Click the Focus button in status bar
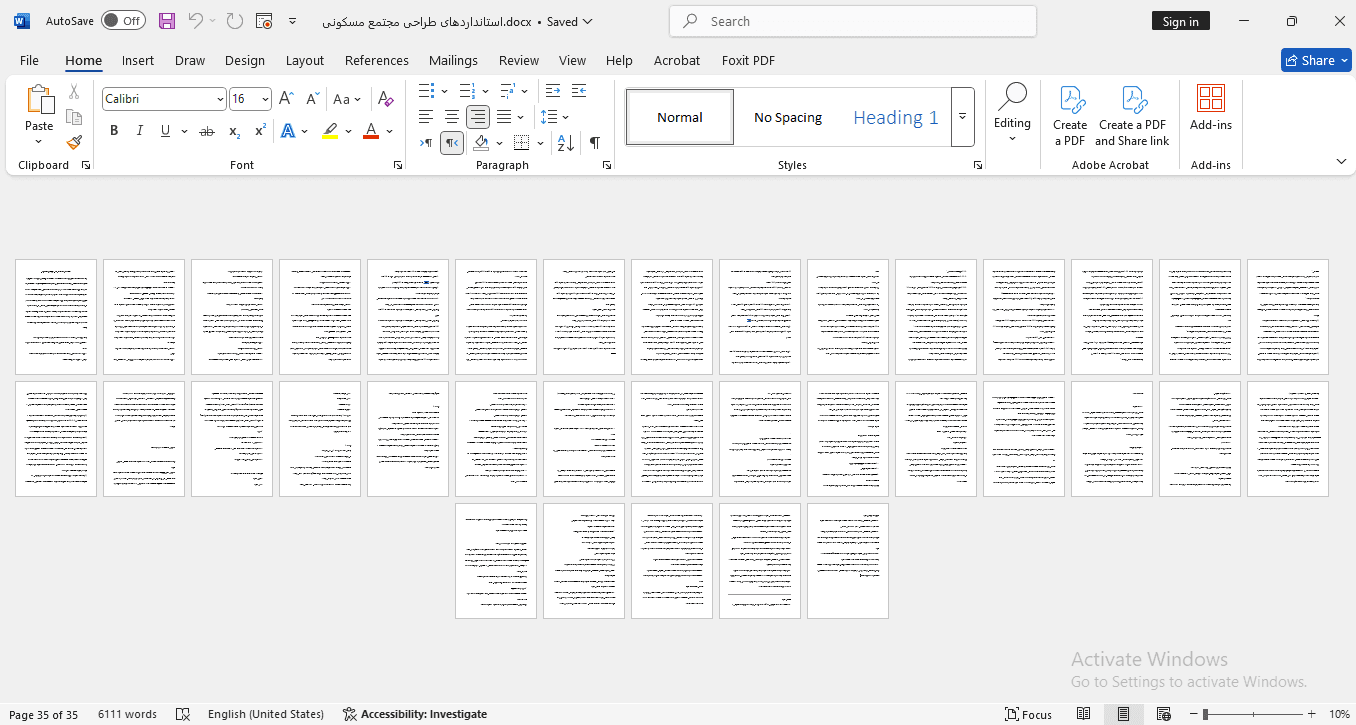This screenshot has width=1356, height=725. point(1029,714)
